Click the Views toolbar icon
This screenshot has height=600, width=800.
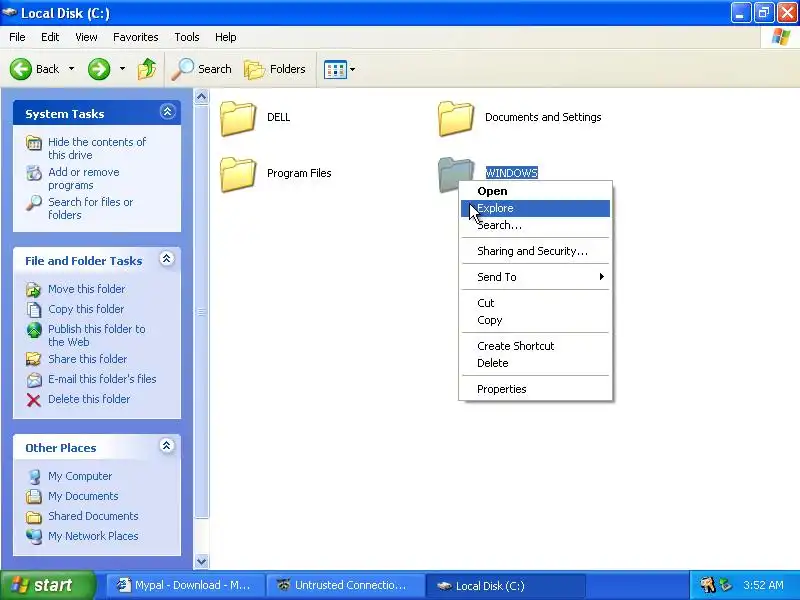point(335,69)
